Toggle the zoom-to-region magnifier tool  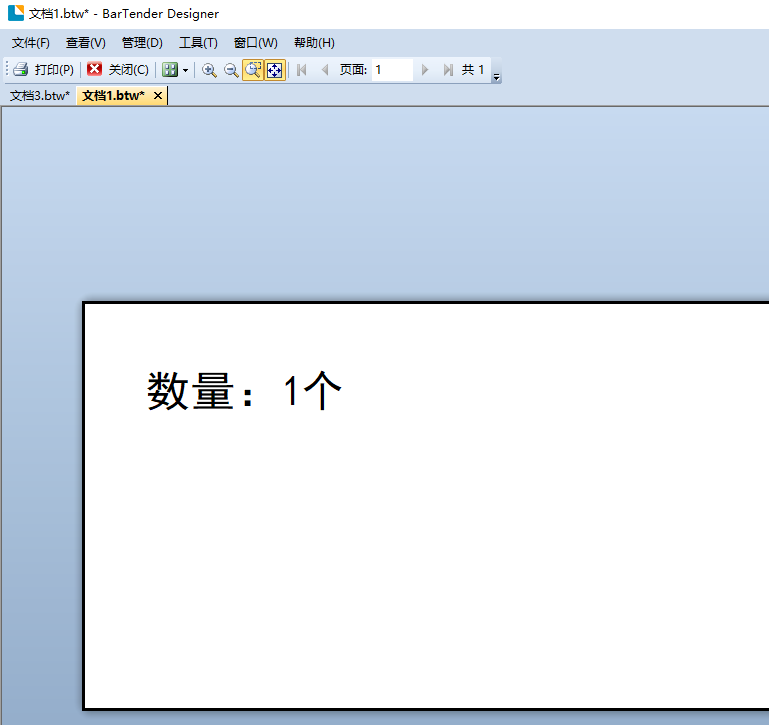click(x=253, y=70)
